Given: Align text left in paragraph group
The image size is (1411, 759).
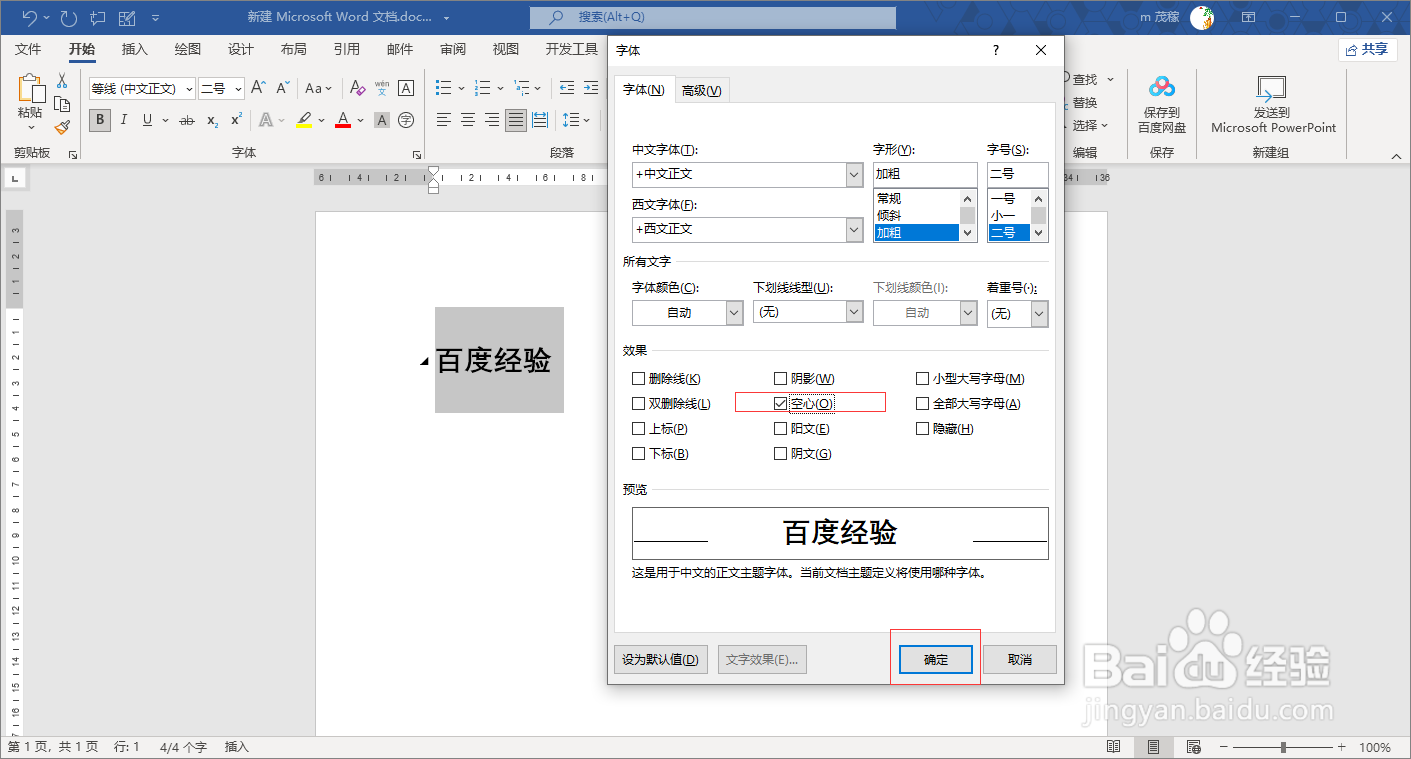Looking at the screenshot, I should [x=444, y=120].
